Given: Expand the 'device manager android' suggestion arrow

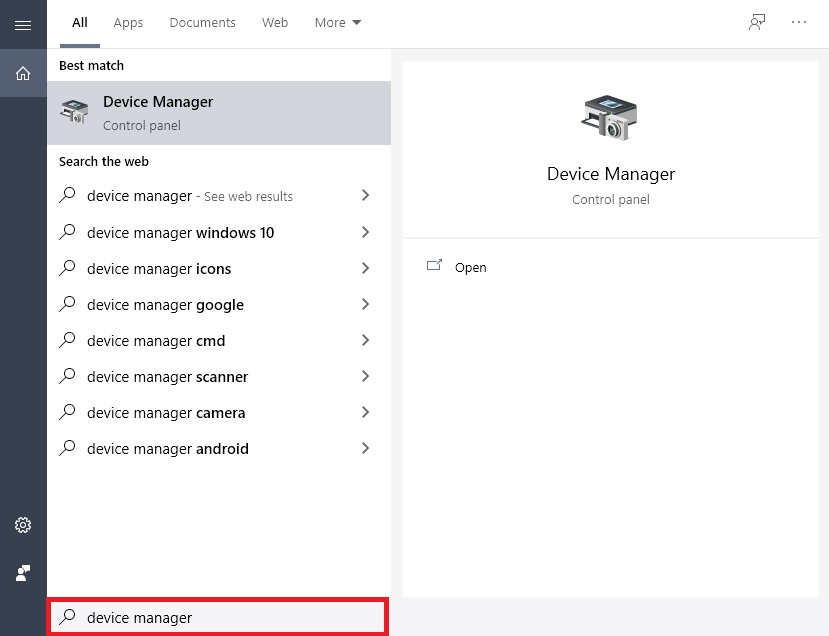Looking at the screenshot, I should coord(365,448).
